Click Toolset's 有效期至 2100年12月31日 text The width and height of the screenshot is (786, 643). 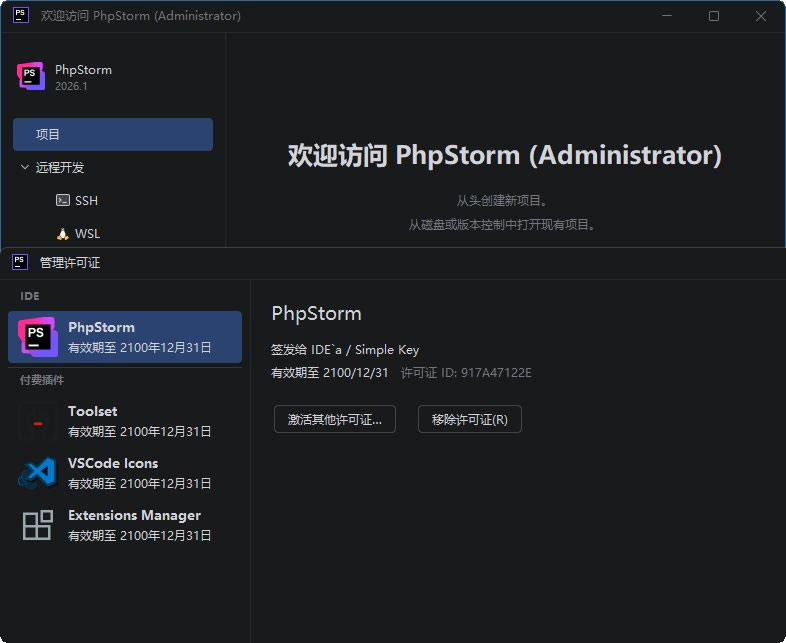click(140, 432)
